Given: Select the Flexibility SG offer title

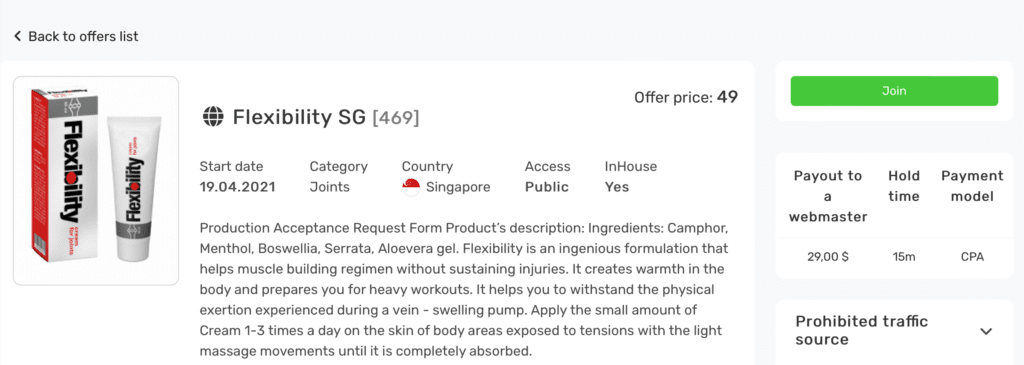Looking at the screenshot, I should click(x=299, y=118).
